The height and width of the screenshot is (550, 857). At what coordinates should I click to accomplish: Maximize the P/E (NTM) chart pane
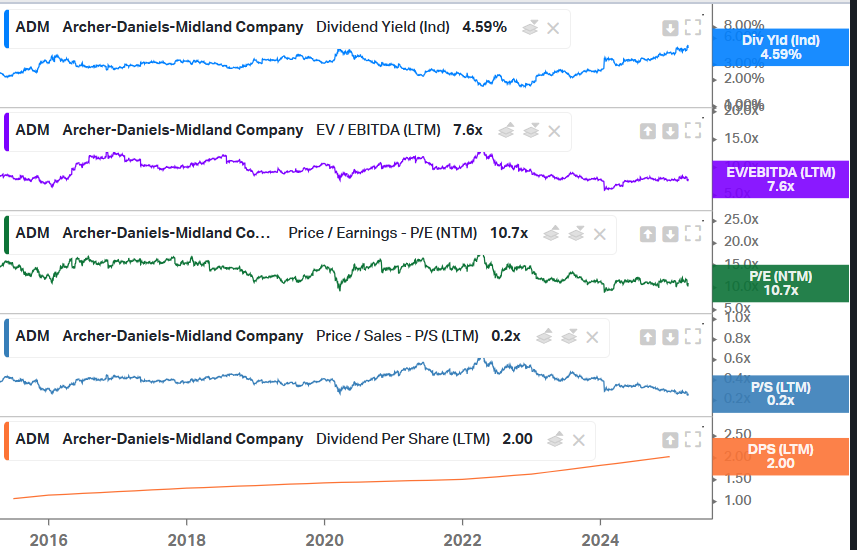coord(693,234)
